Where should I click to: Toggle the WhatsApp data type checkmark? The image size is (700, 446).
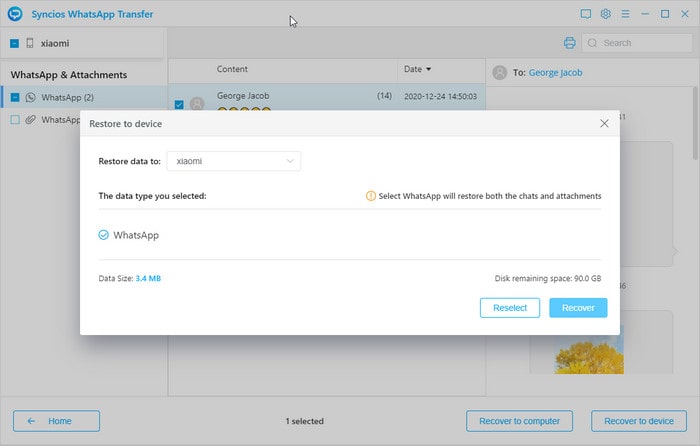pyautogui.click(x=103, y=235)
